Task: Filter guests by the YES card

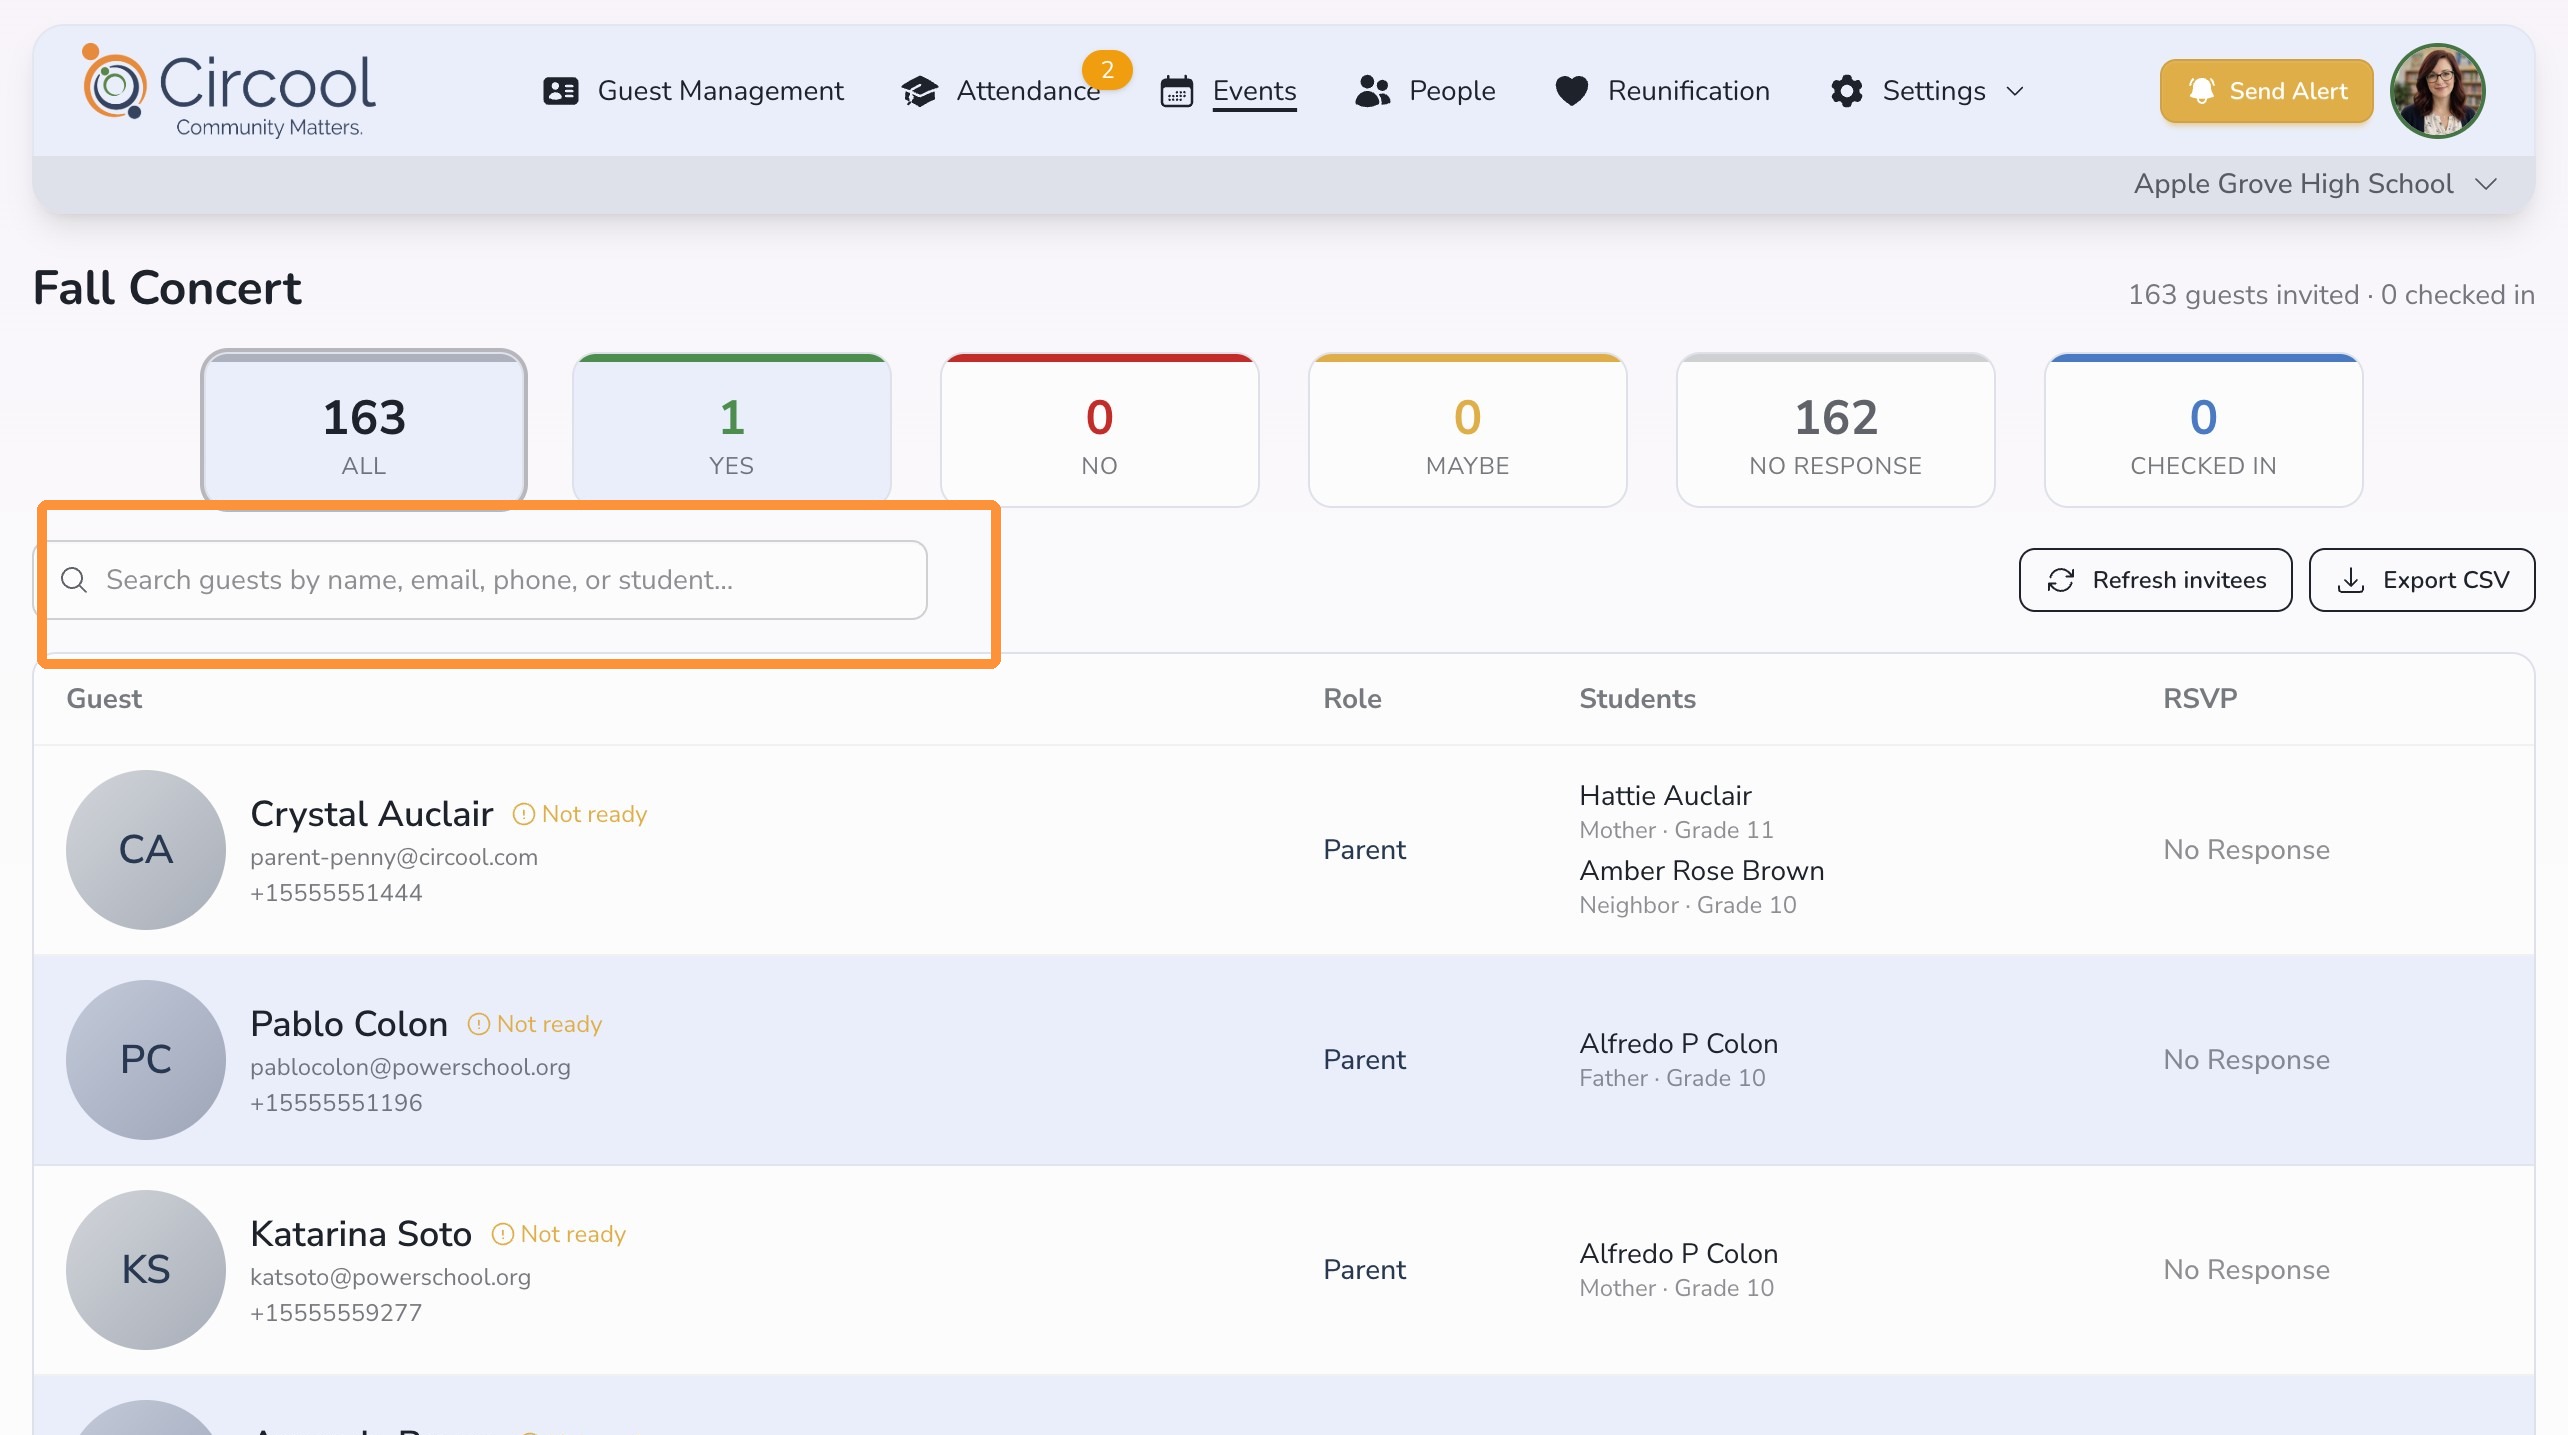Action: (732, 430)
